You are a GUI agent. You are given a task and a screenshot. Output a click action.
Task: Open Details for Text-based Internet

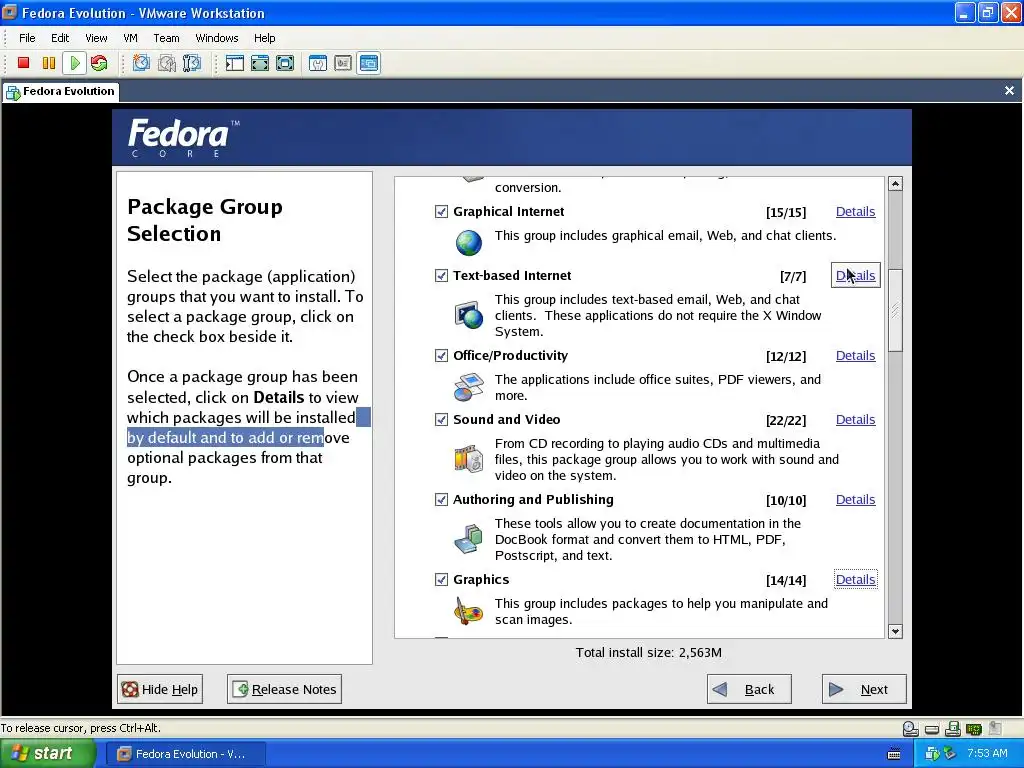point(856,276)
